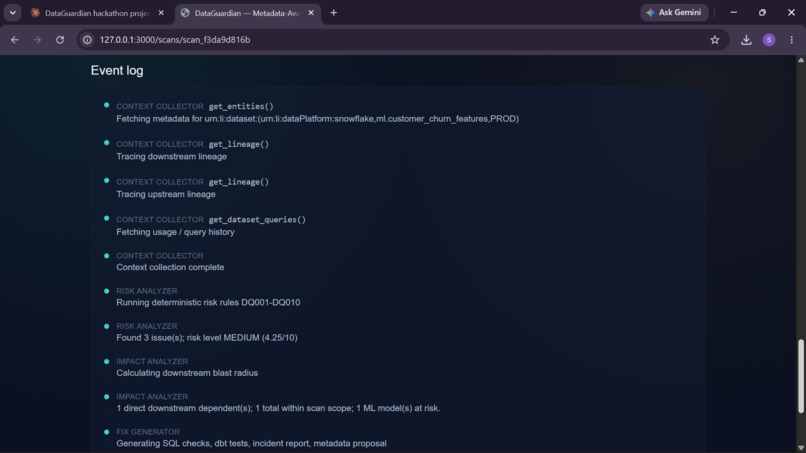
Task: Click the Tracing downstream lineage entry
Action: coord(171,156)
